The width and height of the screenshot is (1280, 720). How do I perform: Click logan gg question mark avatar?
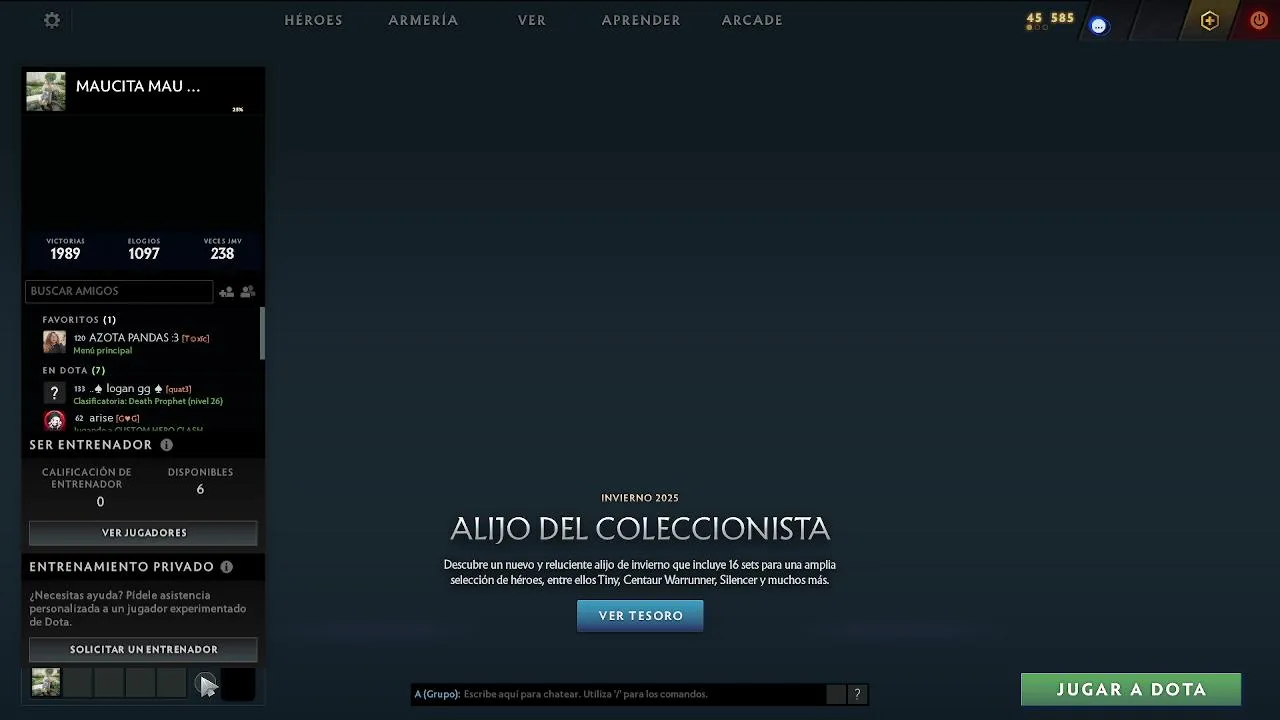[x=54, y=393]
